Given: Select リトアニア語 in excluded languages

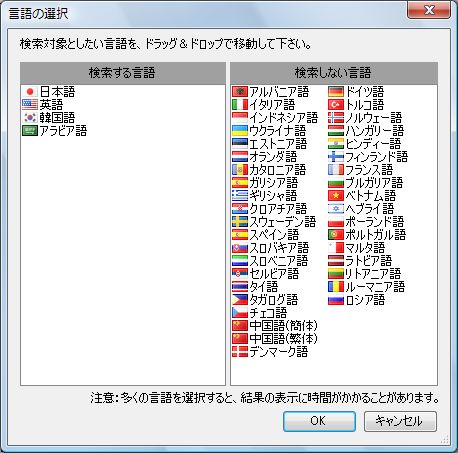Looking at the screenshot, I should (365, 274).
